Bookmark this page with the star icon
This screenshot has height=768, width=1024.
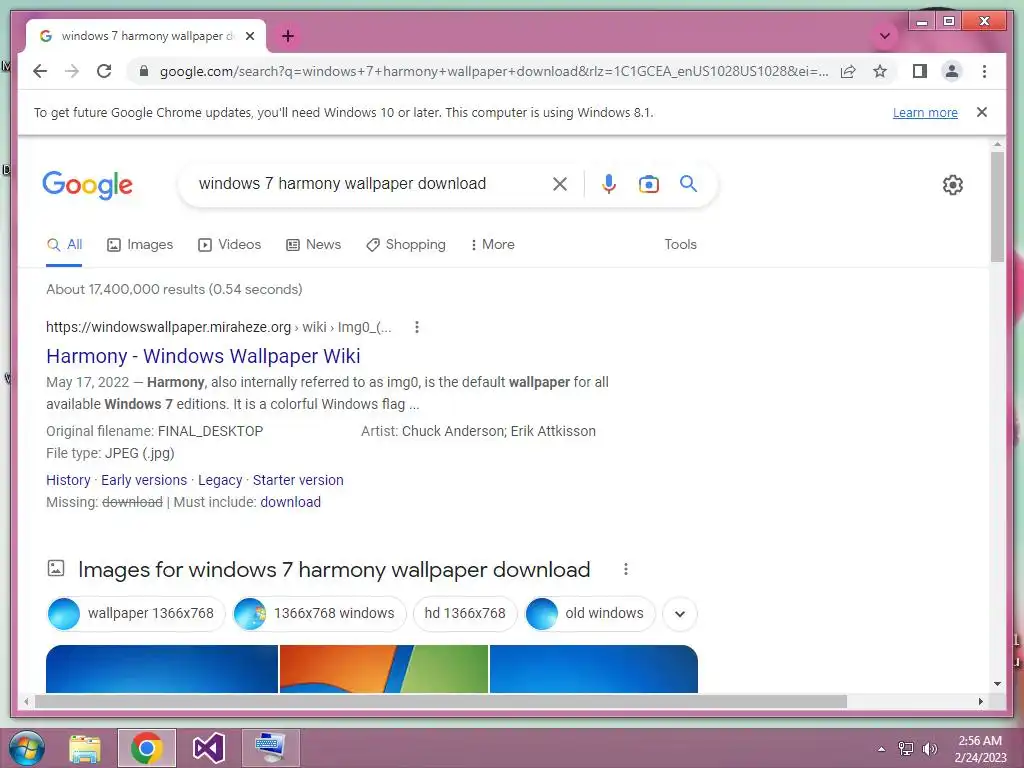[880, 71]
